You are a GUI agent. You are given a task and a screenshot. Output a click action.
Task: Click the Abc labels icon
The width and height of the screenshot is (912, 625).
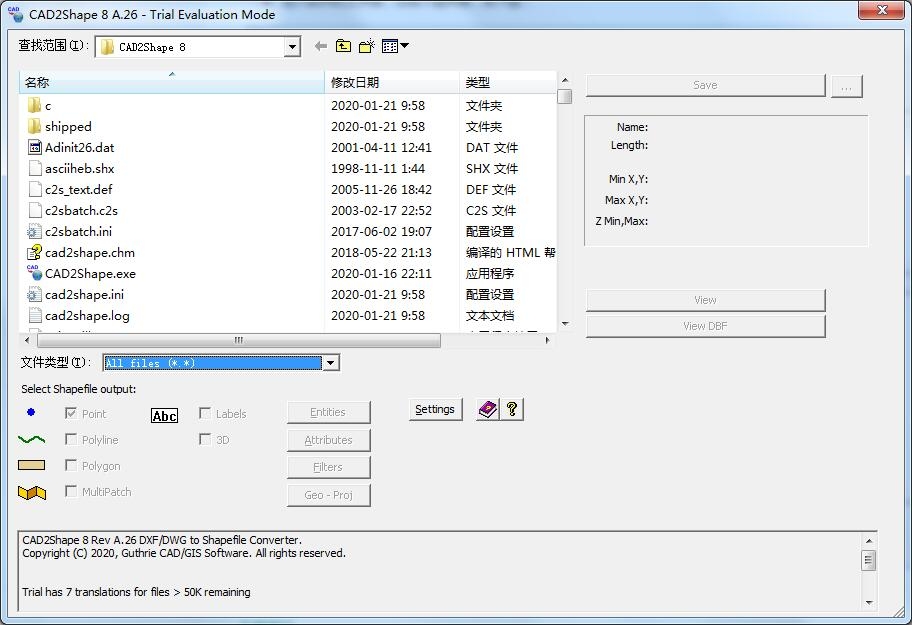pos(165,415)
